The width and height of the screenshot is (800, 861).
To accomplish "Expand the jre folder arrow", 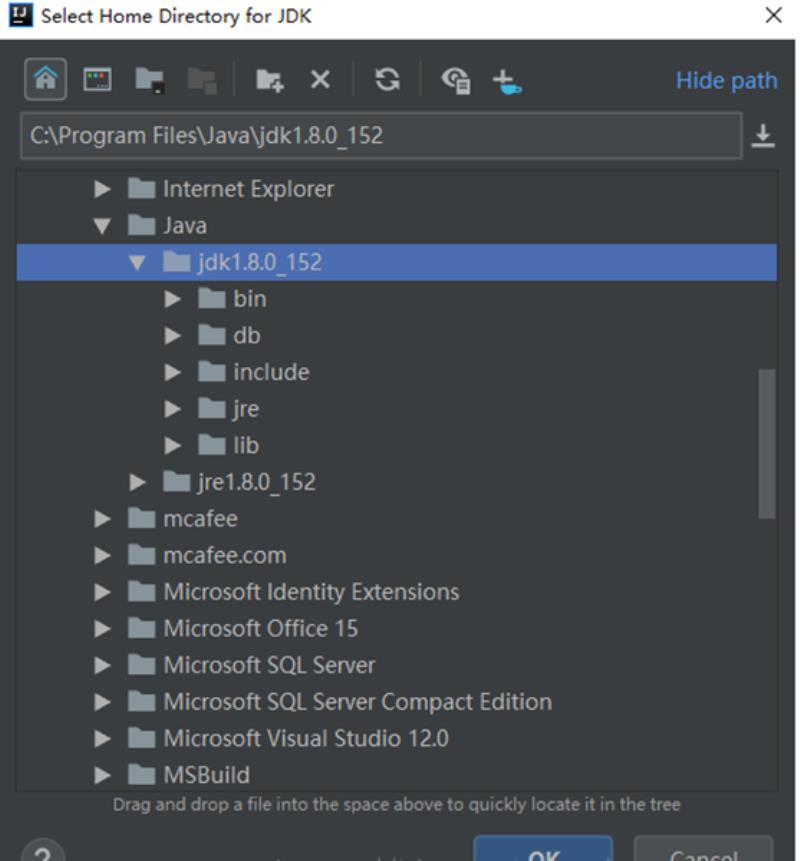I will coord(172,409).
